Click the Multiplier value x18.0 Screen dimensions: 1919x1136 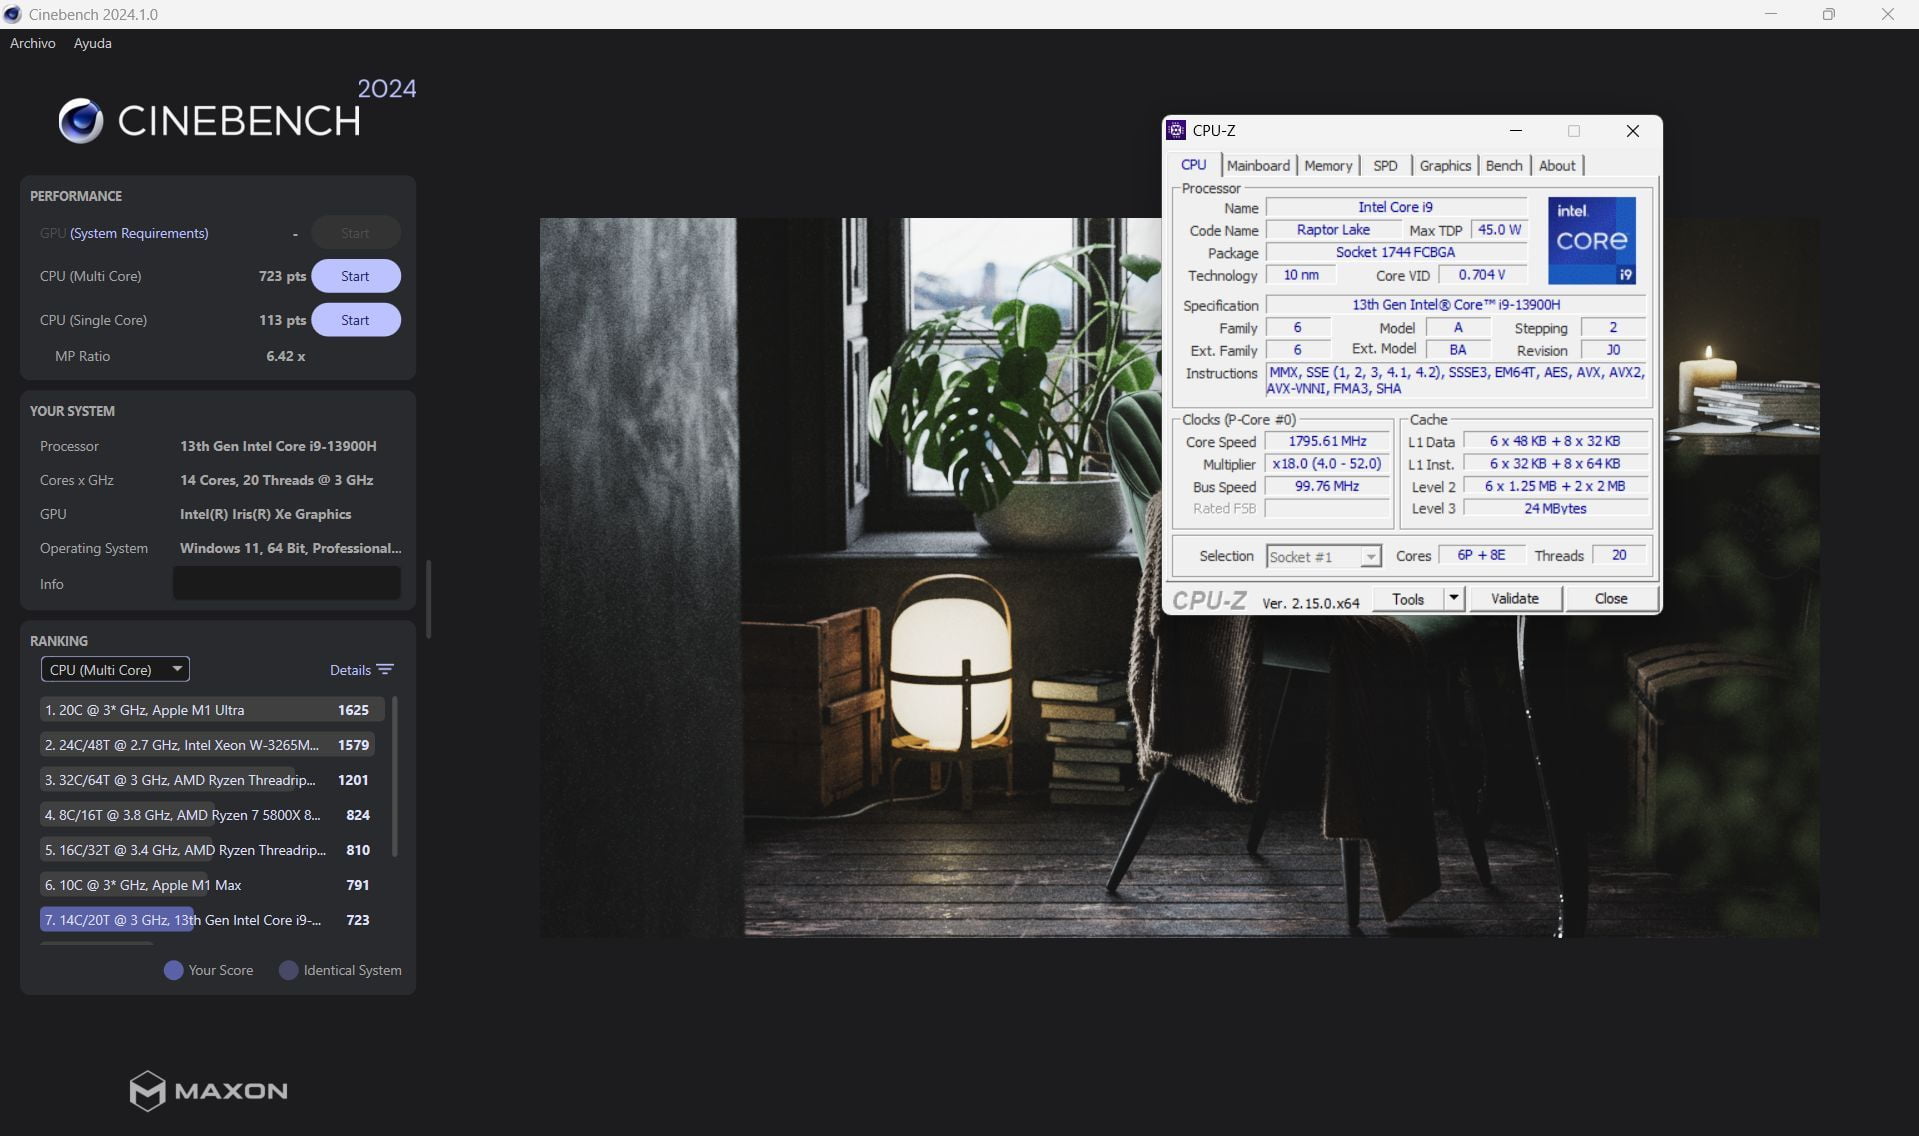point(1327,464)
